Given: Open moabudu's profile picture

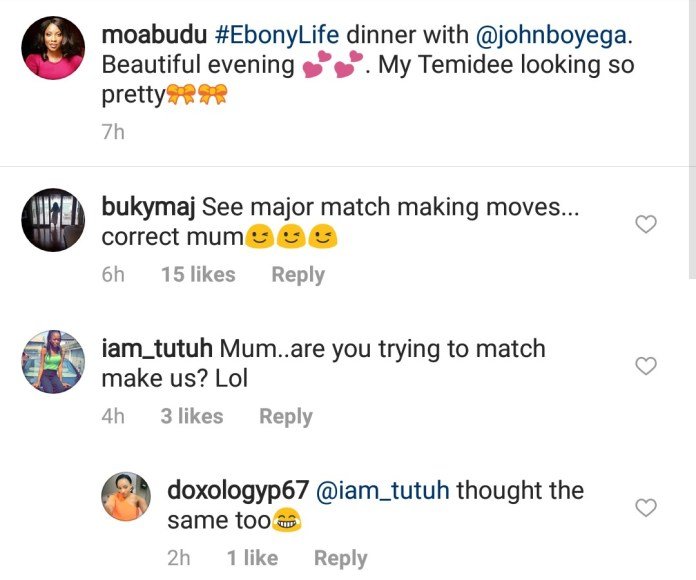Looking at the screenshot, I should point(53,48).
